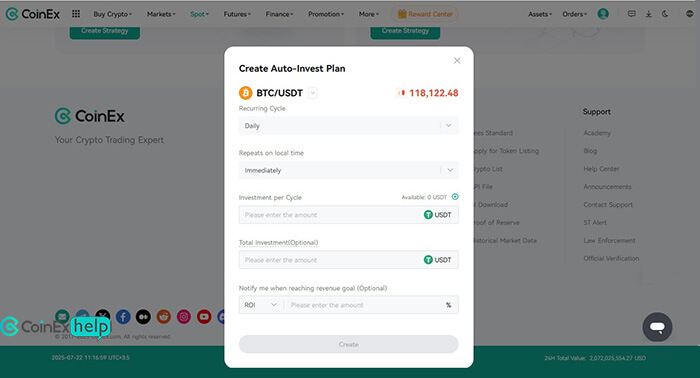The height and width of the screenshot is (378, 700).
Task: Click the Reward Center button
Action: coord(425,14)
